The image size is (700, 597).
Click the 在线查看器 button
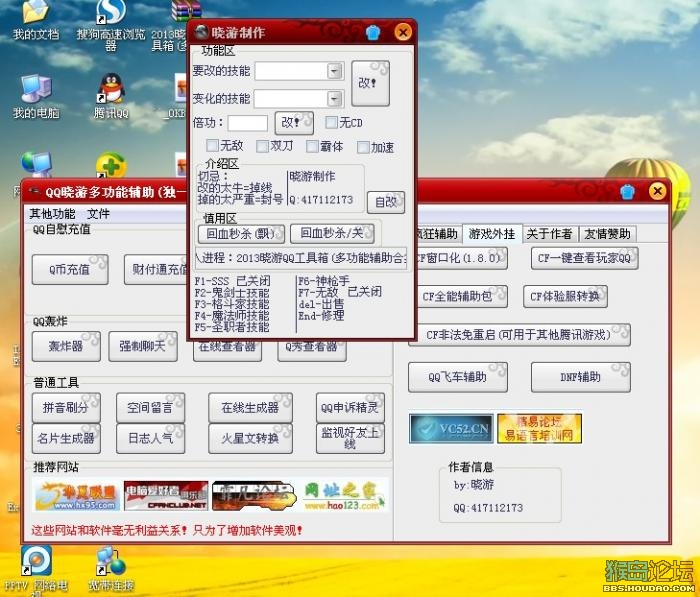coord(227,351)
